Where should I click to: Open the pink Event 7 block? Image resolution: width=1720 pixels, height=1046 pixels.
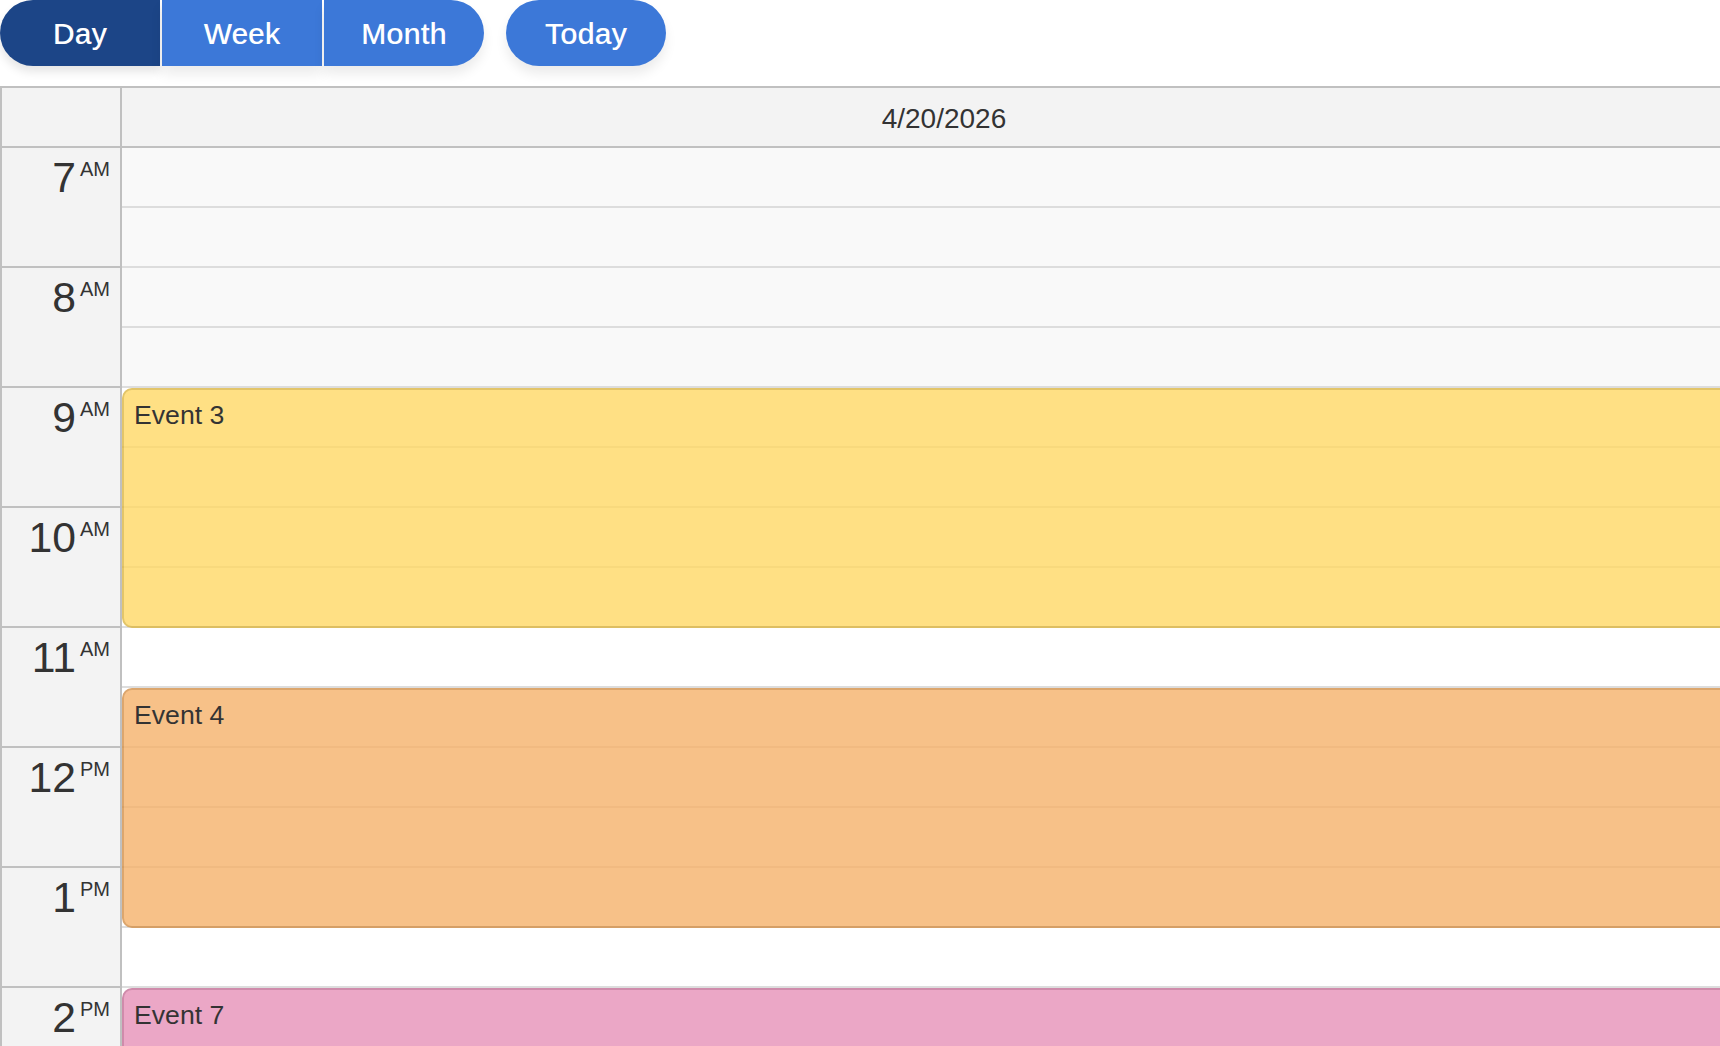point(921,1017)
